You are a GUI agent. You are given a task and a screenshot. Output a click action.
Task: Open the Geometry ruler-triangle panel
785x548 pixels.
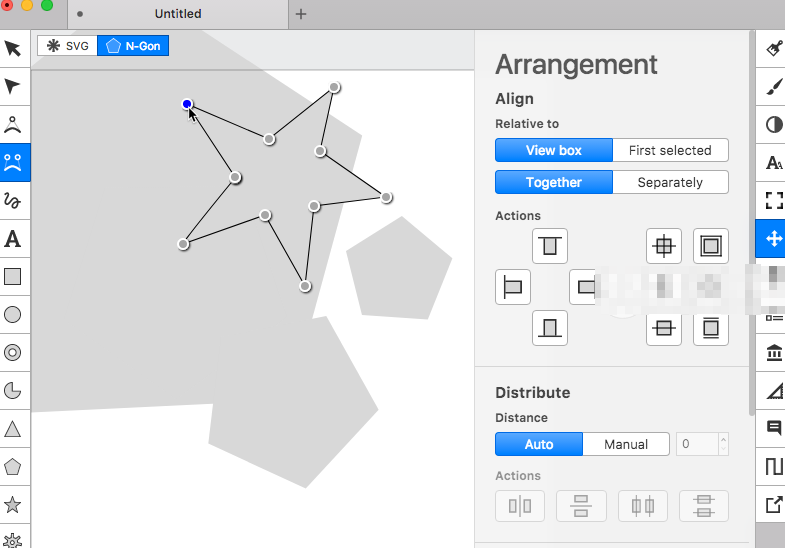point(773,391)
